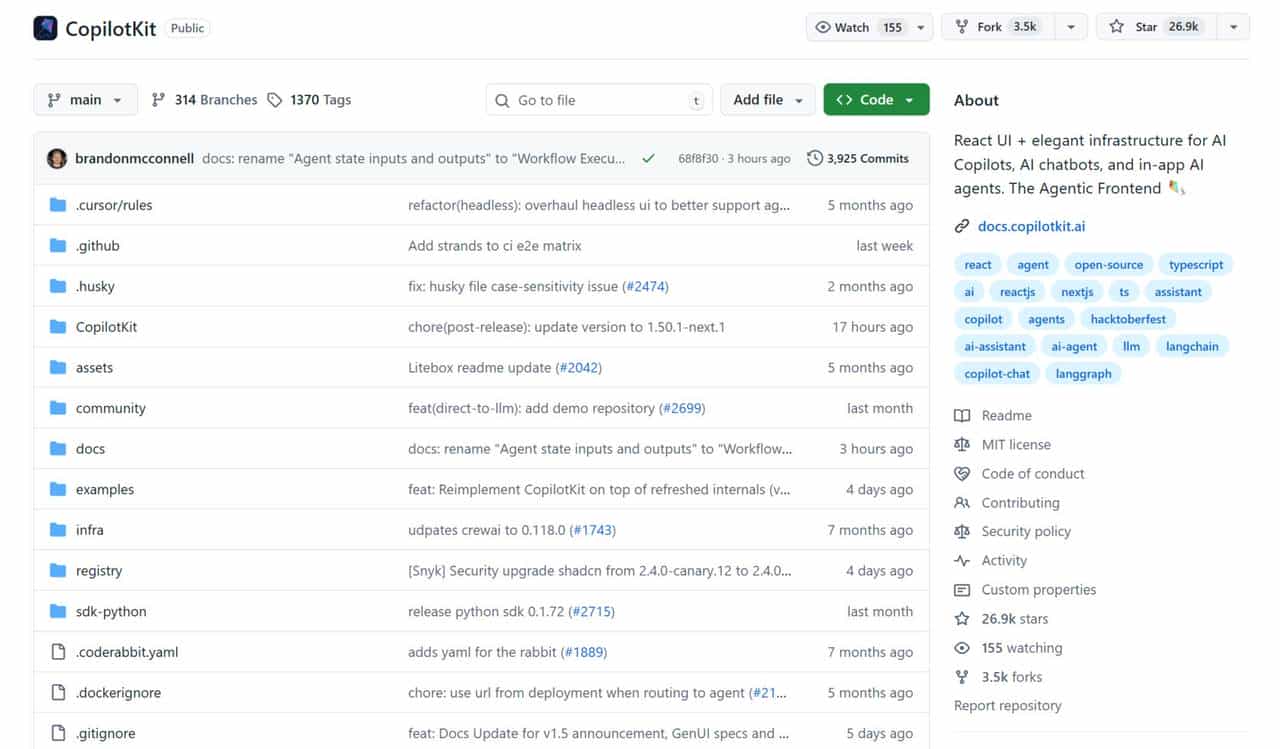1280x749 pixels.
Task: Open the Add file dropdown
Action: pos(767,99)
